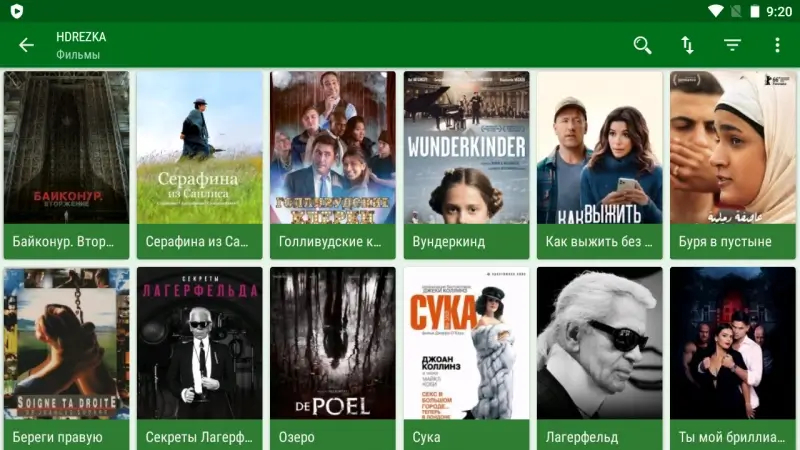Click the shield icon in status bar
Viewport: 800px width, 450px height.
point(16,11)
